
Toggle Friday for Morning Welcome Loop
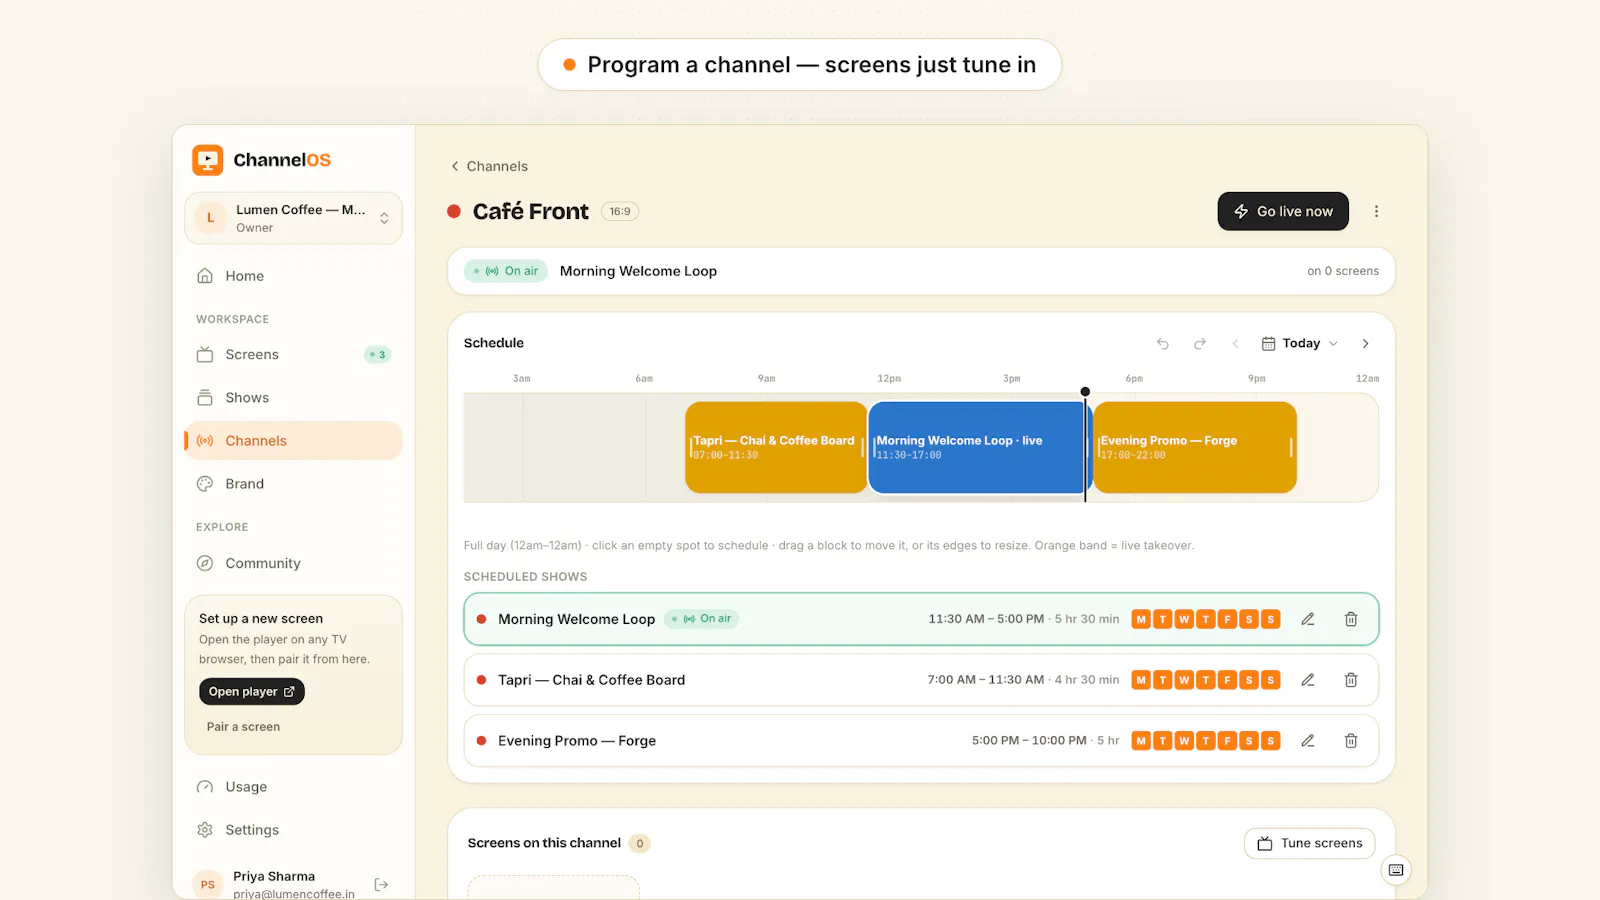pos(1227,620)
